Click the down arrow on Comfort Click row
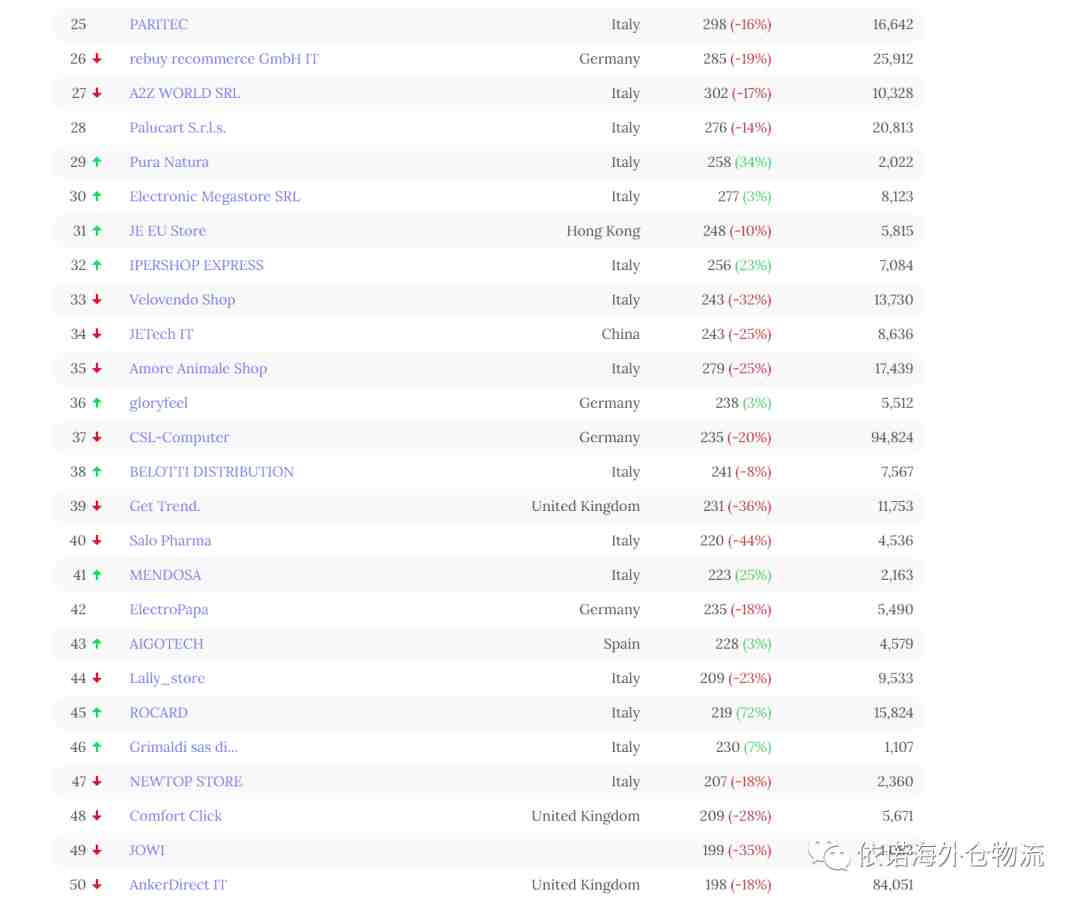This screenshot has width=1080, height=903. coord(97,817)
